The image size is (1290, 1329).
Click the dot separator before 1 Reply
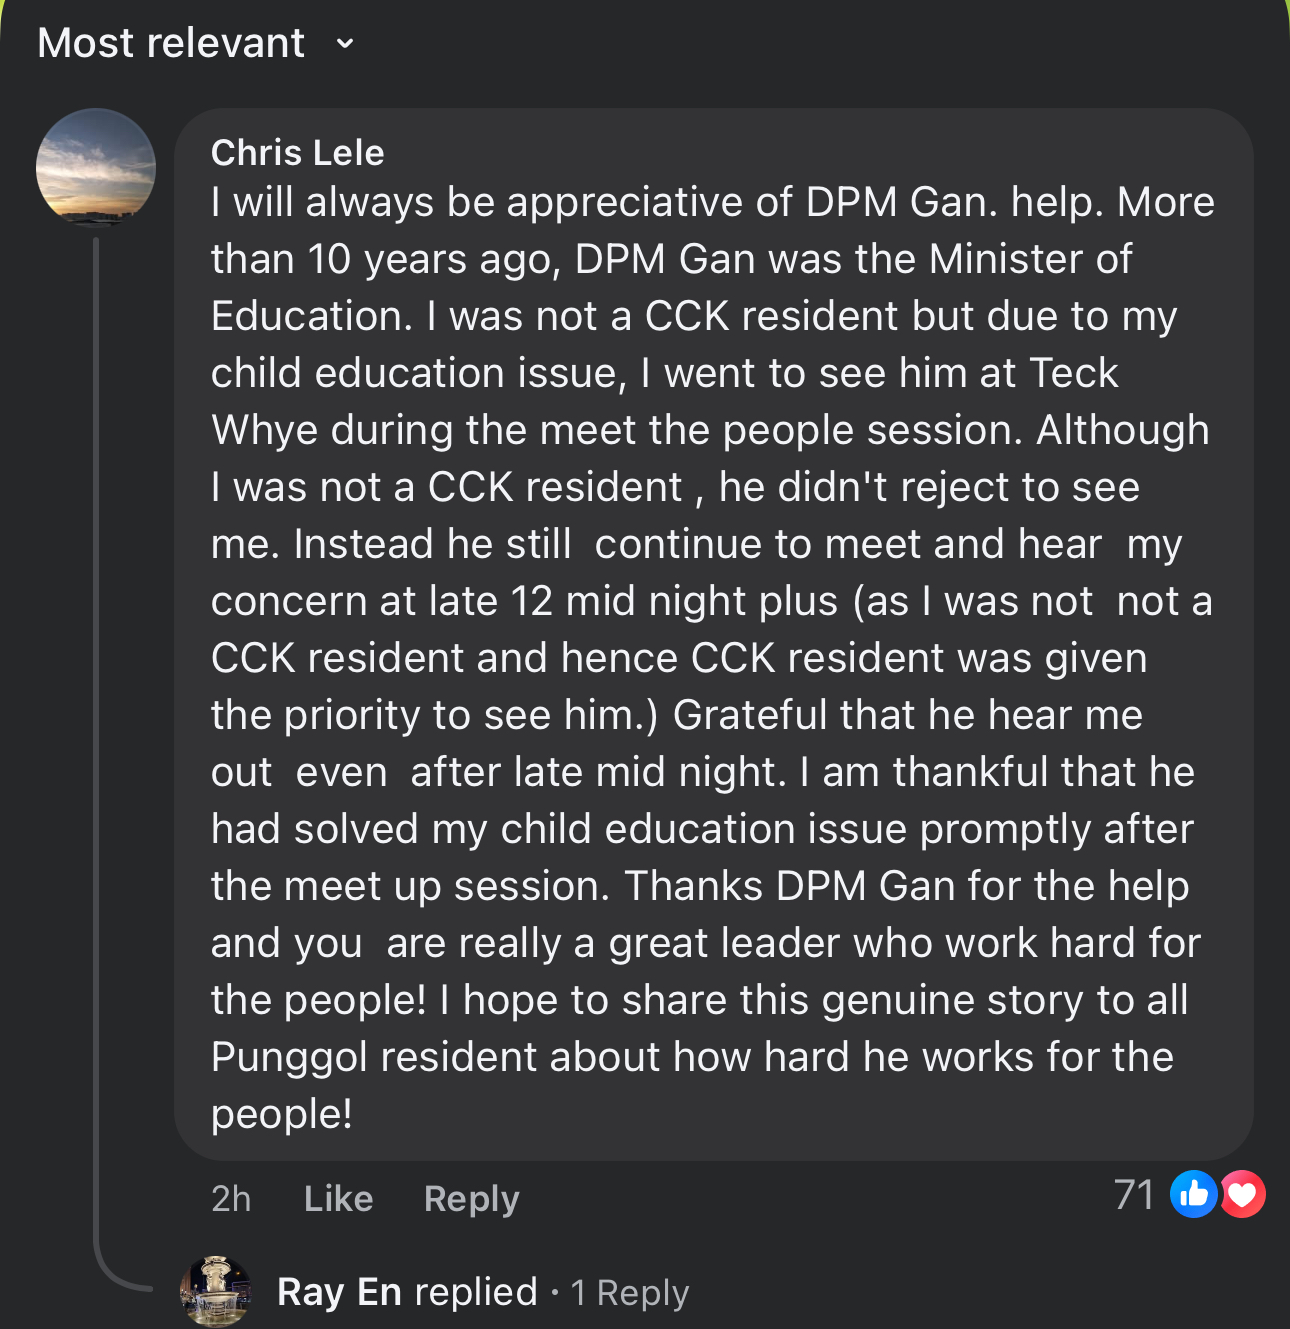[x=555, y=1293]
